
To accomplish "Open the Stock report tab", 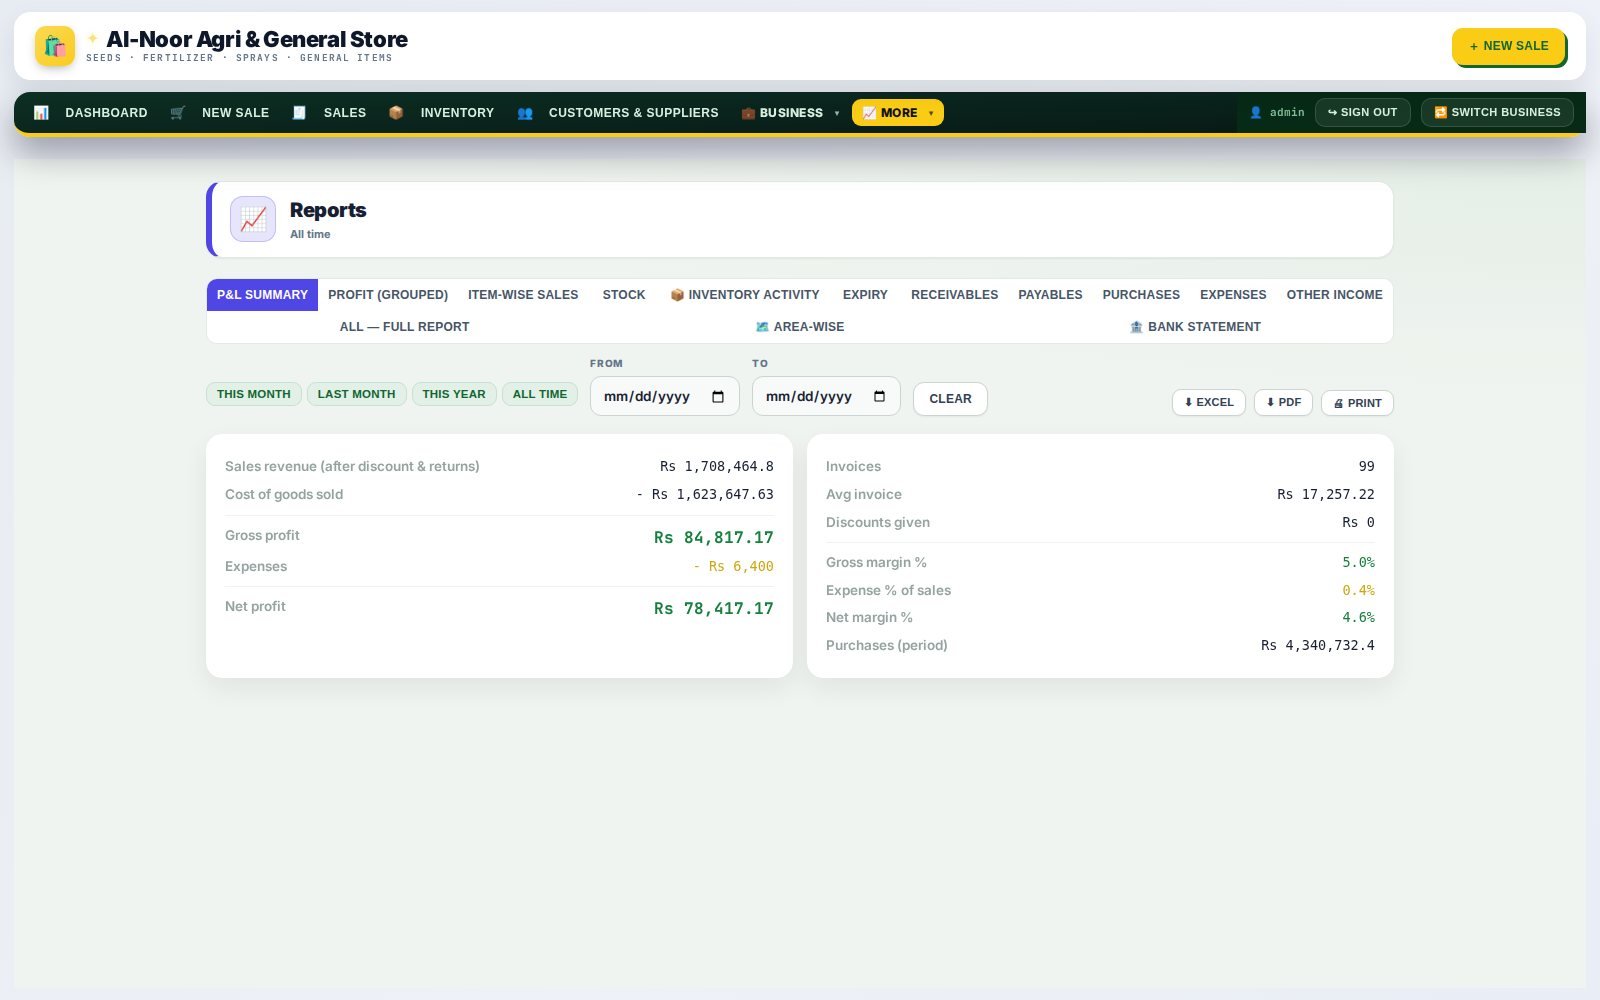I will click(624, 295).
